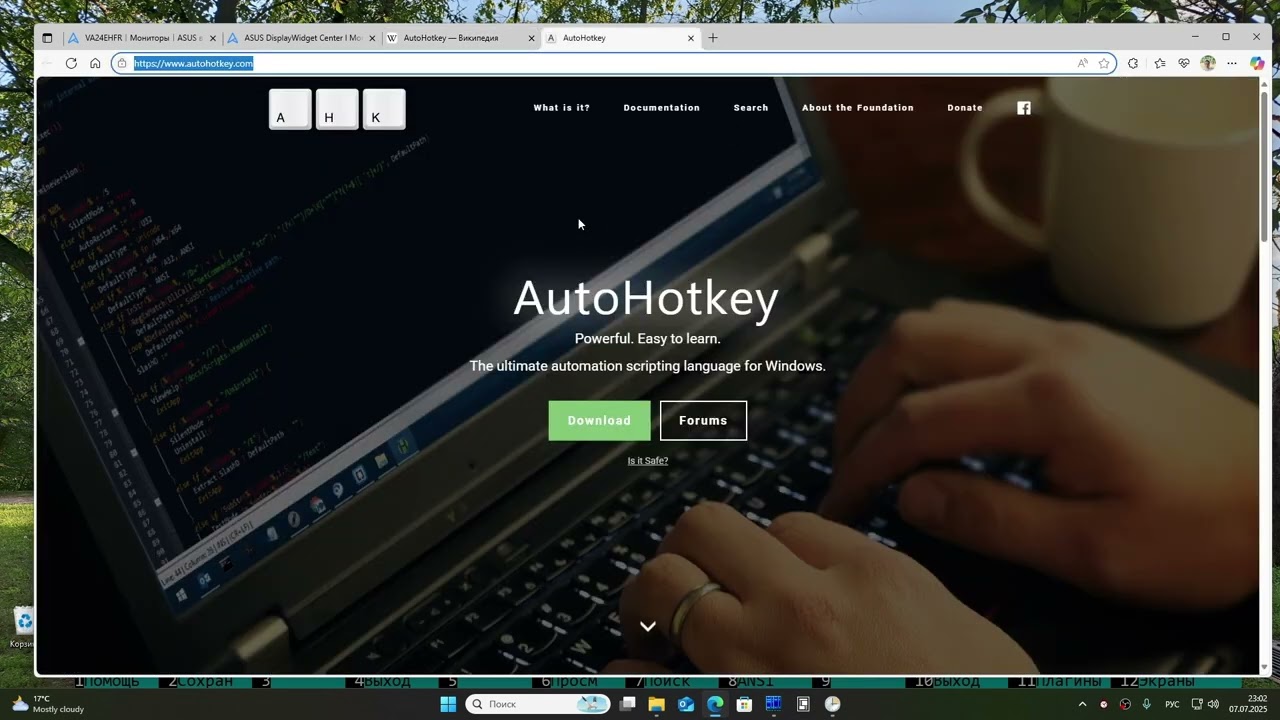Open the Copilot sidebar icon
This screenshot has width=1280, height=720.
tap(1257, 63)
